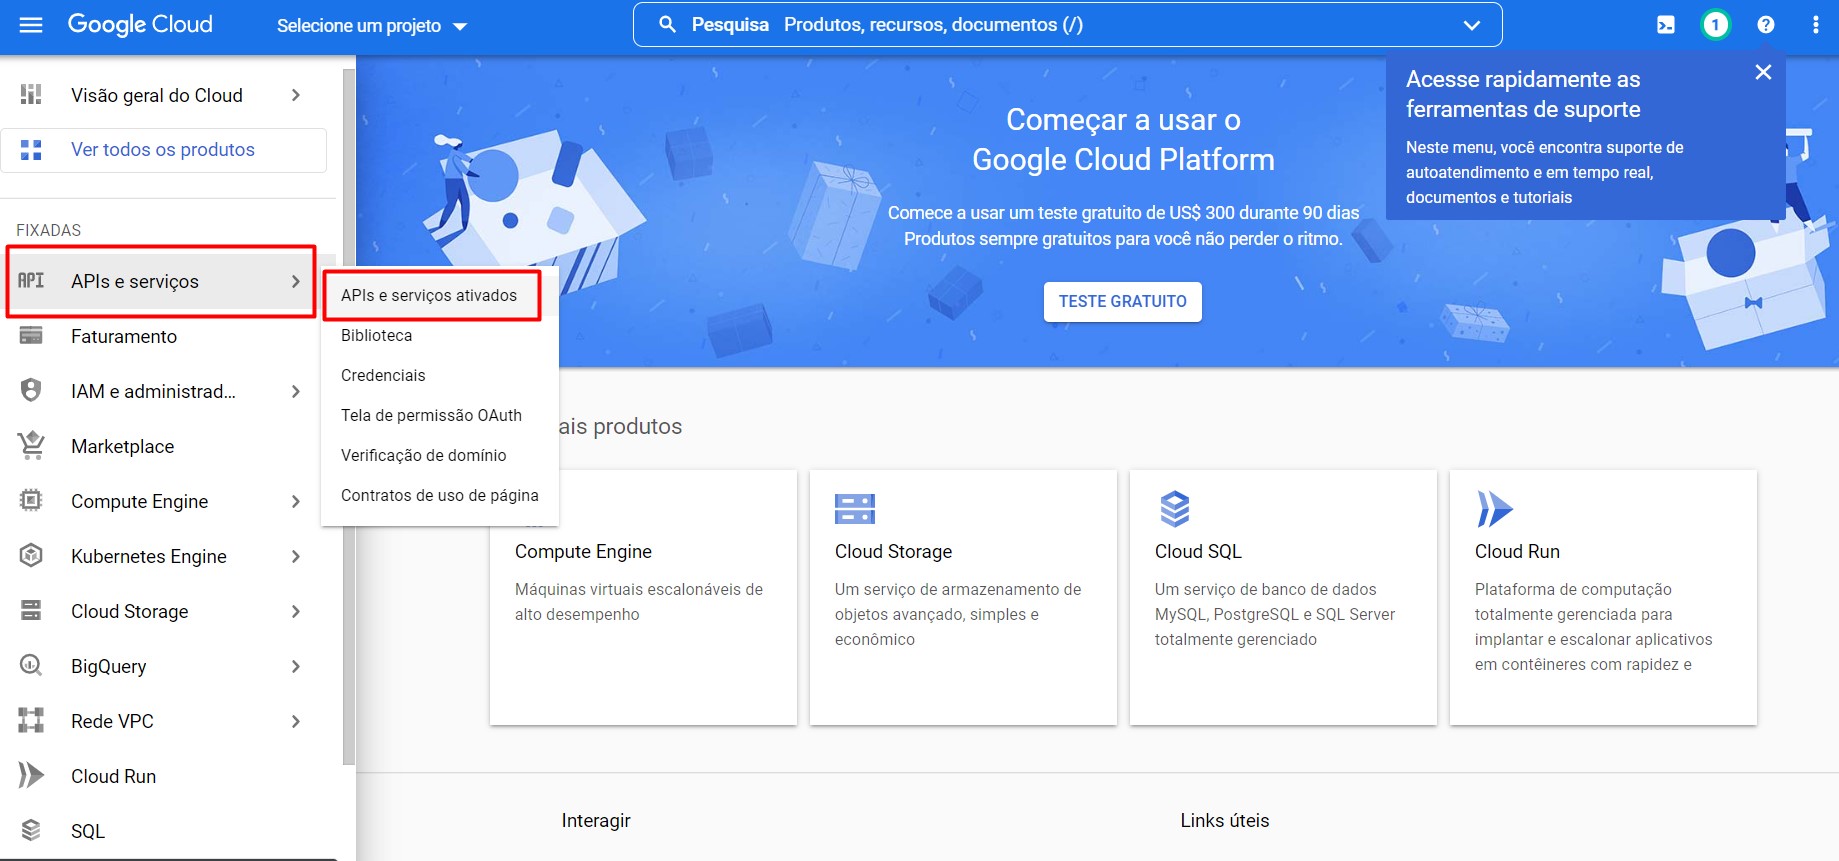The width and height of the screenshot is (1839, 861).
Task: Expand Kubernetes Engine submenu arrow
Action: point(295,556)
